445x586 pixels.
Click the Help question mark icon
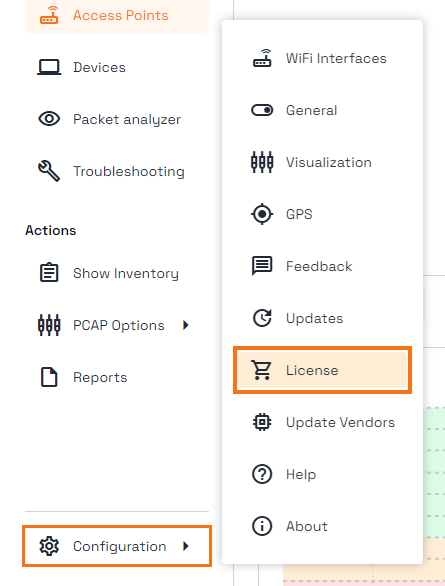(x=262, y=474)
